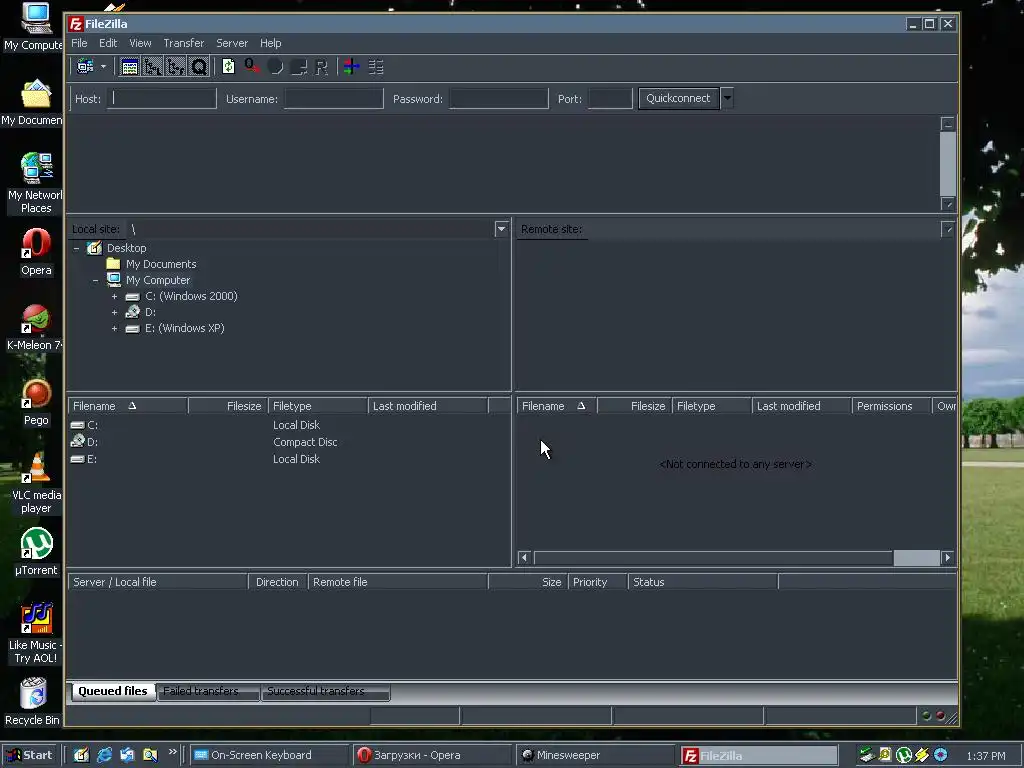
Task: Disconnect from server icon
Action: click(x=298, y=67)
